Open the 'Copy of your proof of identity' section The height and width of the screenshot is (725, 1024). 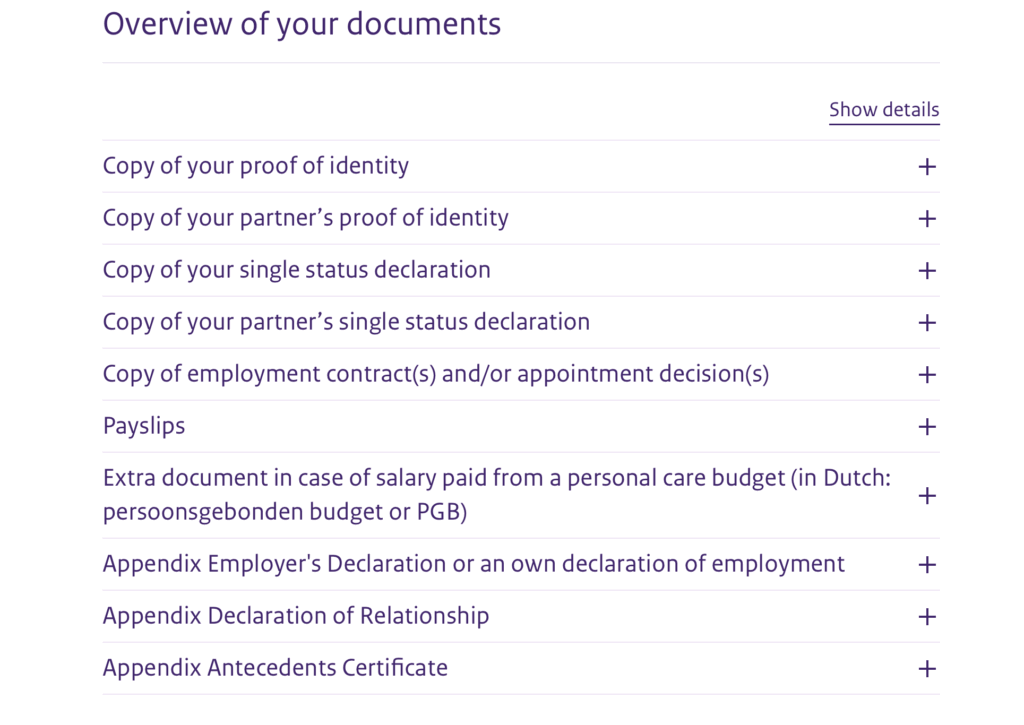pyautogui.click(x=256, y=166)
